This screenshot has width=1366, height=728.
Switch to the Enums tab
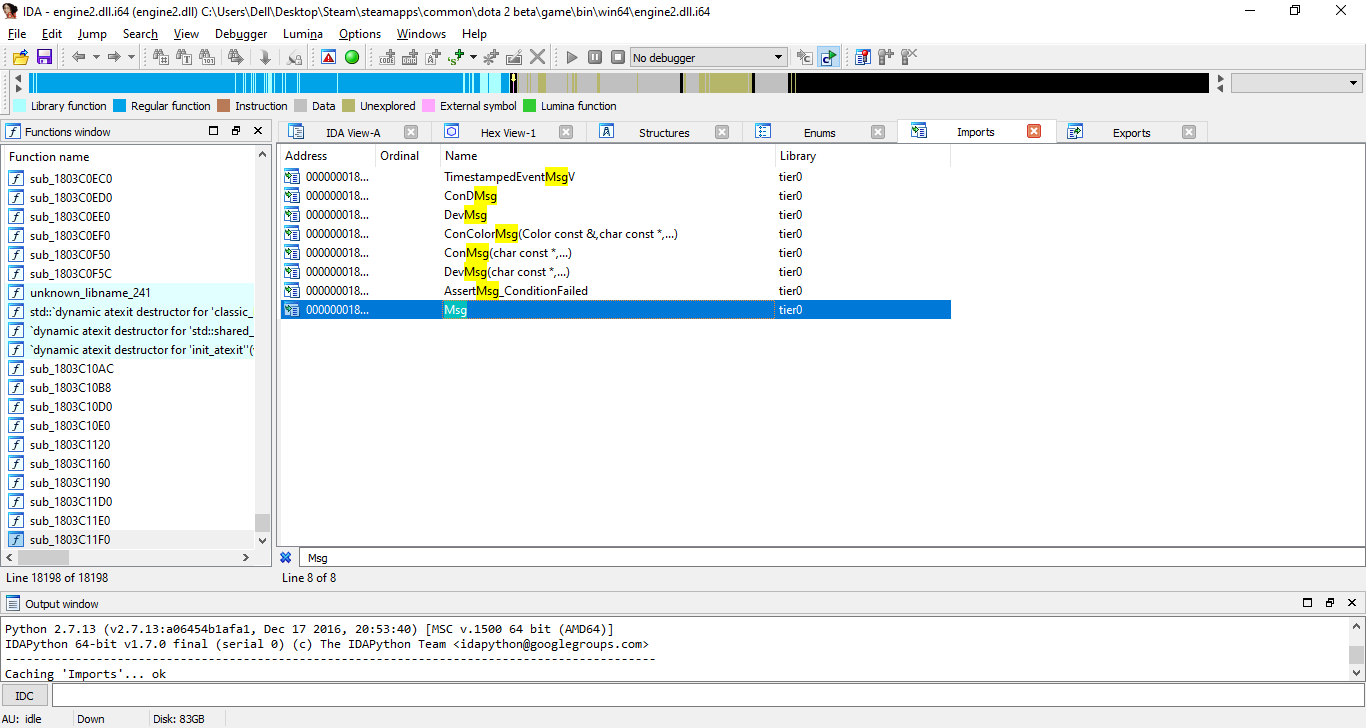[x=819, y=132]
